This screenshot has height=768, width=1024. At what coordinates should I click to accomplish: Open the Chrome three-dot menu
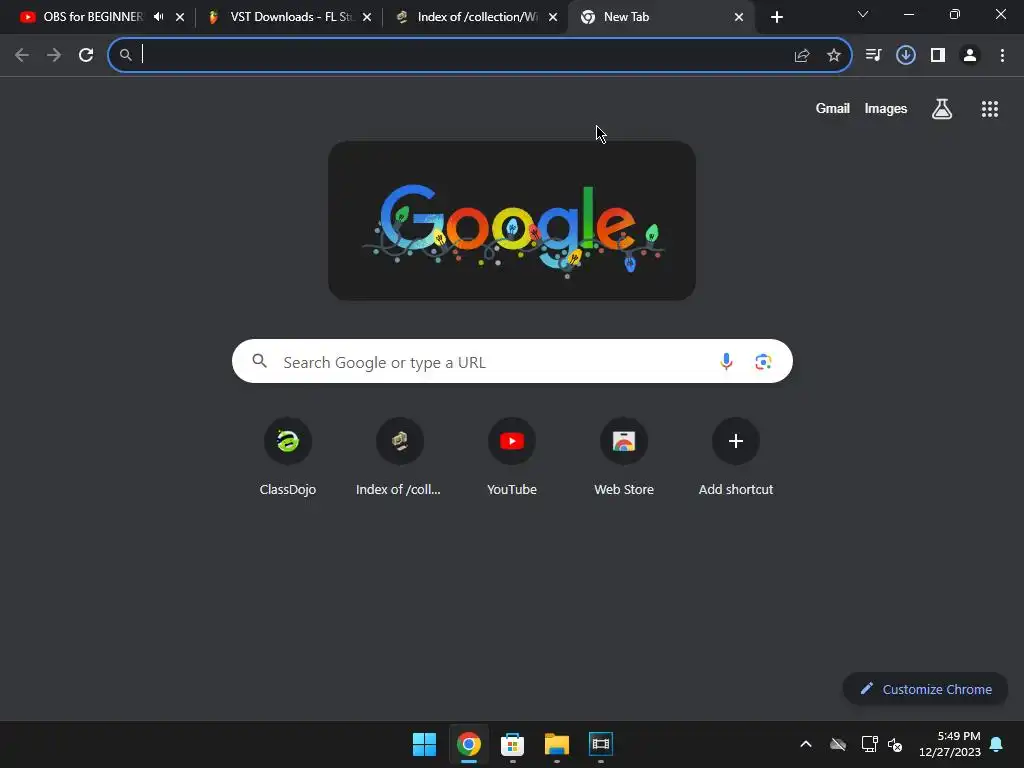(x=1002, y=55)
